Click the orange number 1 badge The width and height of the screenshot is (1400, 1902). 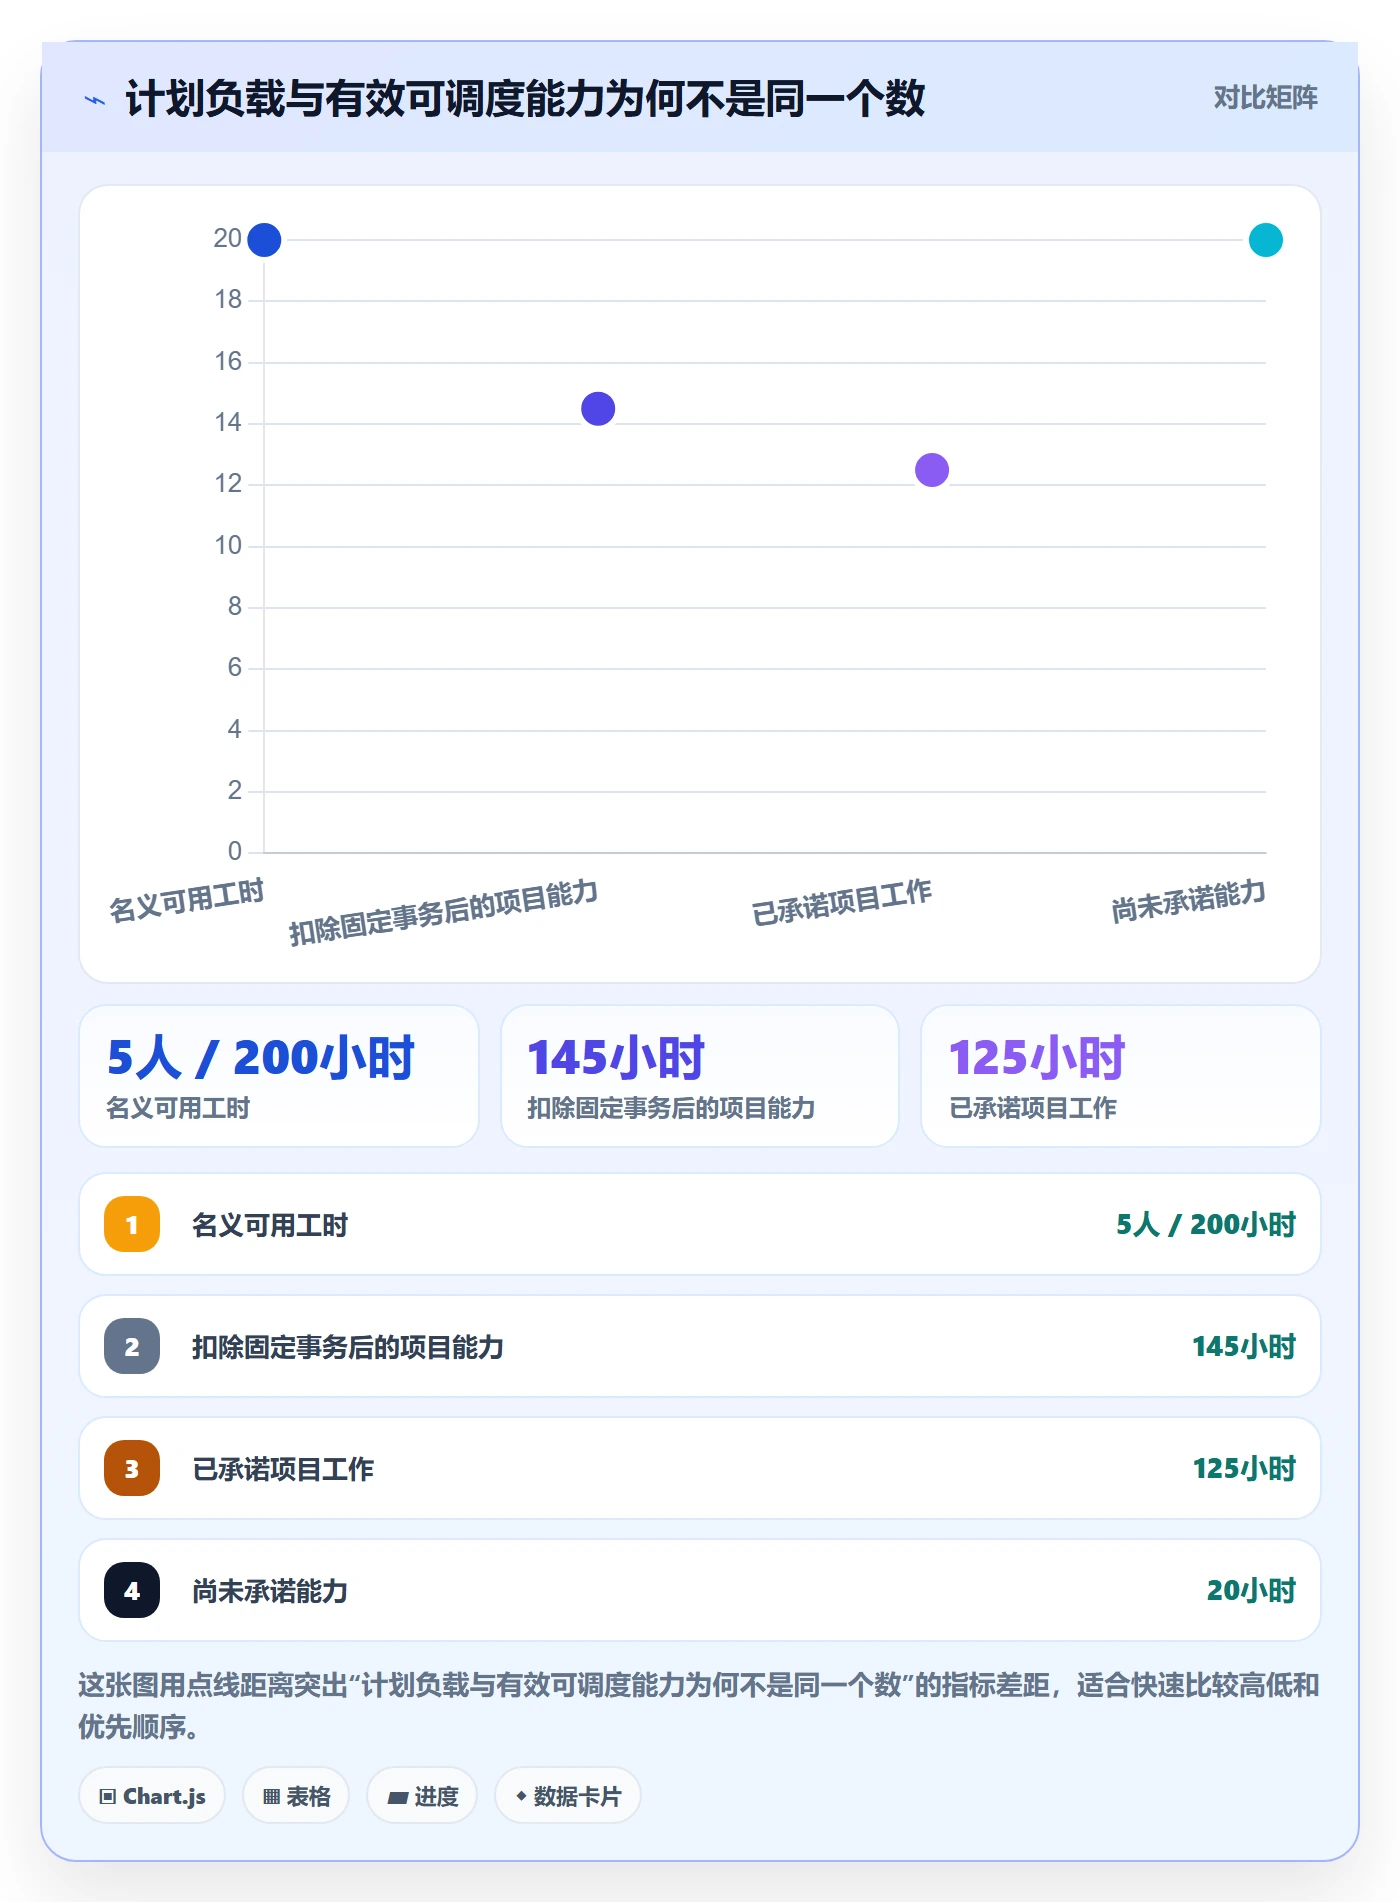coord(132,1224)
